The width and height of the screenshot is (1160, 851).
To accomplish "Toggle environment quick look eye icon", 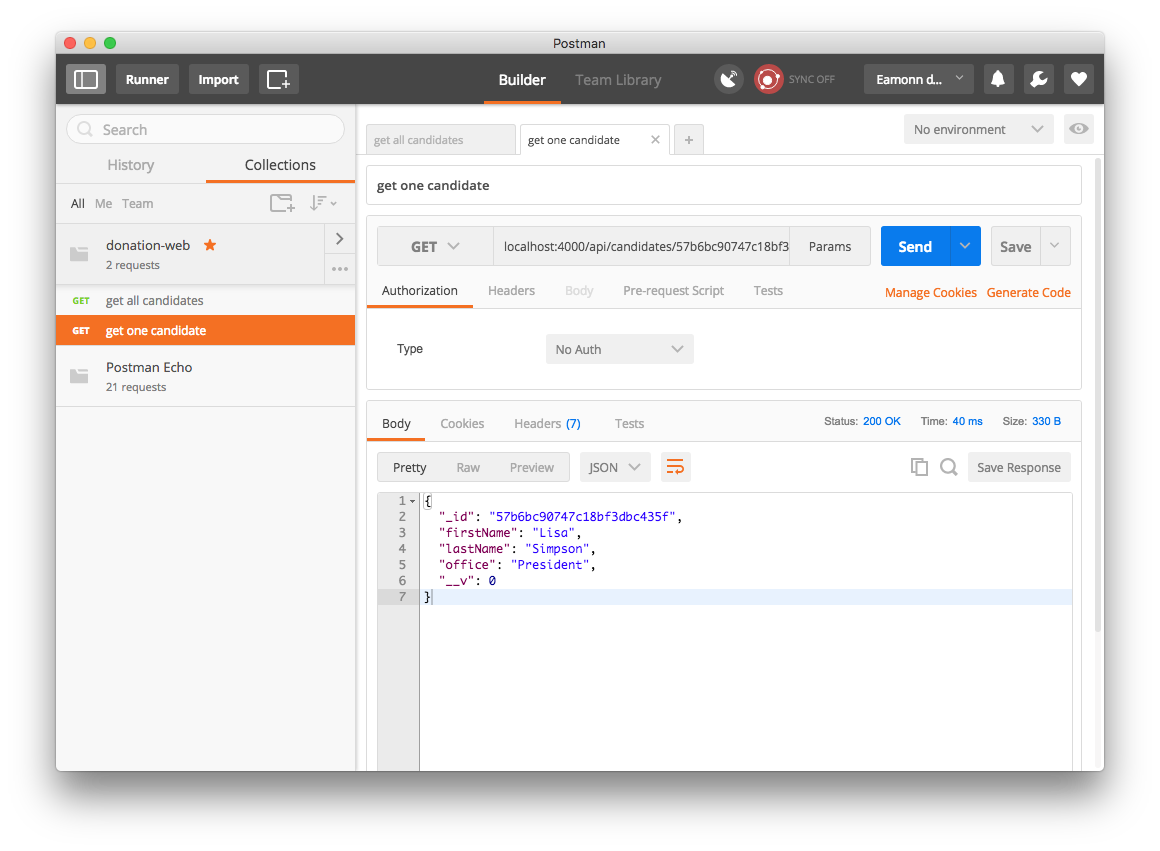I will tap(1078, 129).
